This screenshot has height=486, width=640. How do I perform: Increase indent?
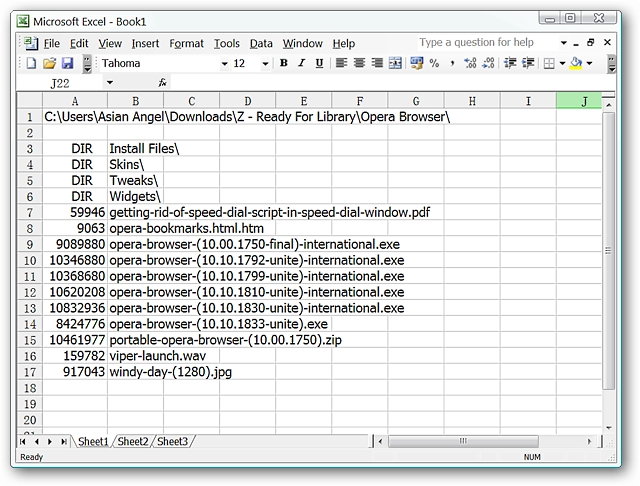(528, 63)
